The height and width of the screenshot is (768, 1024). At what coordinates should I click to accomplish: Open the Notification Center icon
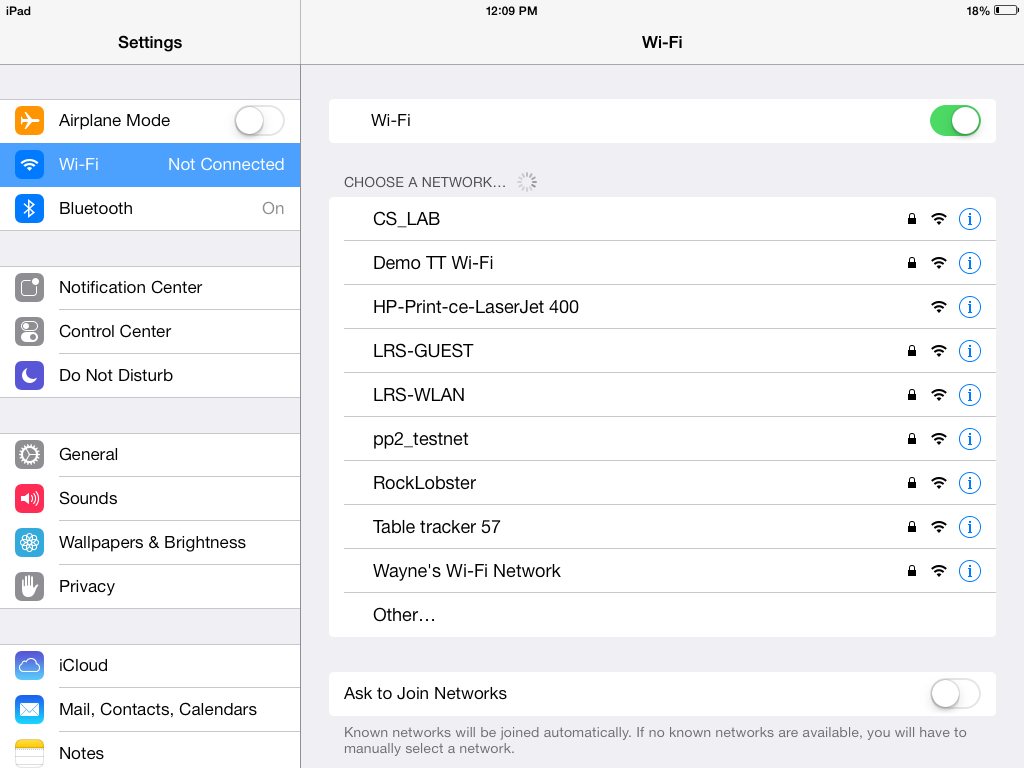point(30,287)
